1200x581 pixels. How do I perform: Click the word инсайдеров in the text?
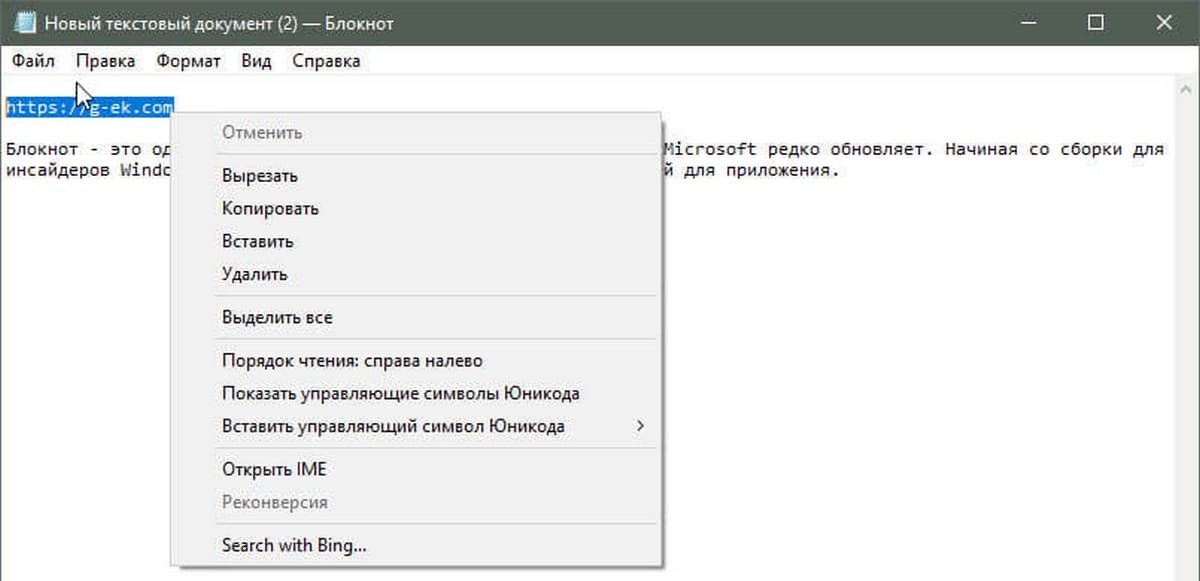point(58,170)
